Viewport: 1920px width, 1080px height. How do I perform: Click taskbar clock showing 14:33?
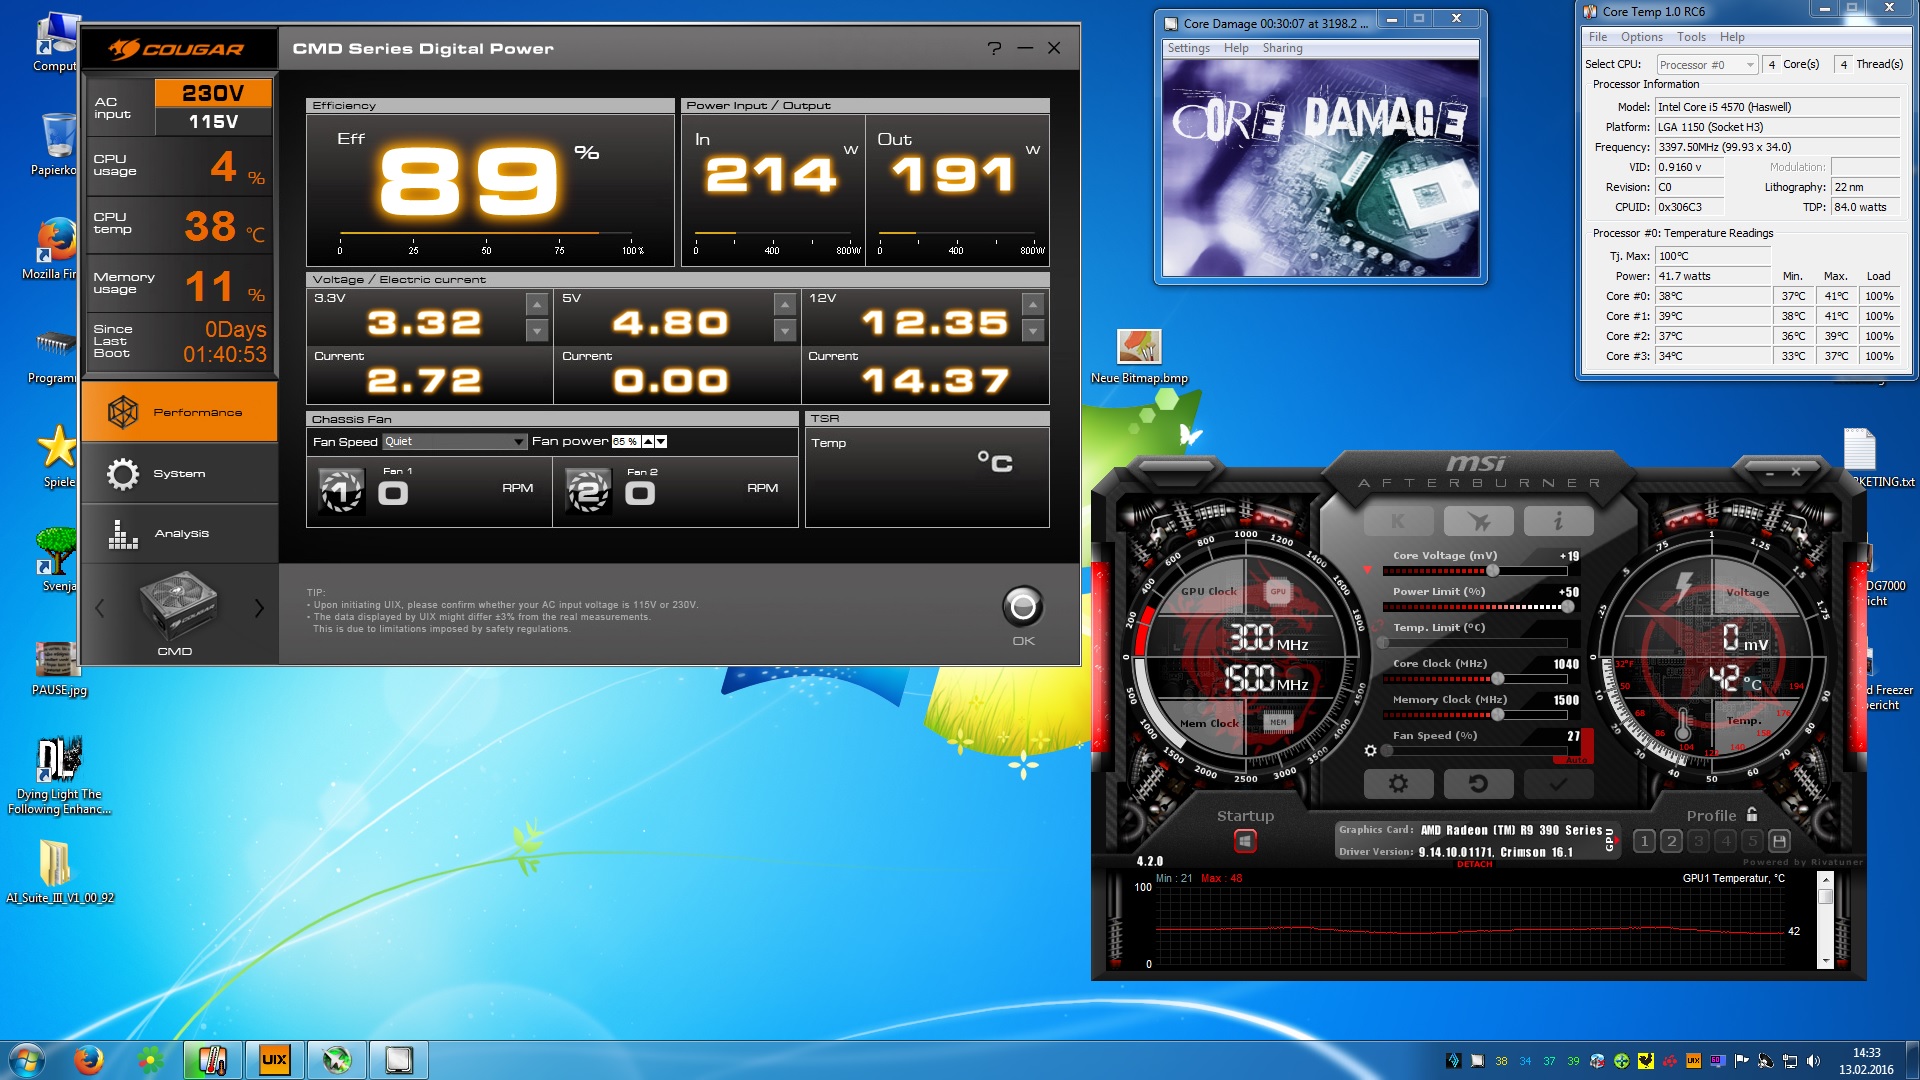pos(1866,1060)
